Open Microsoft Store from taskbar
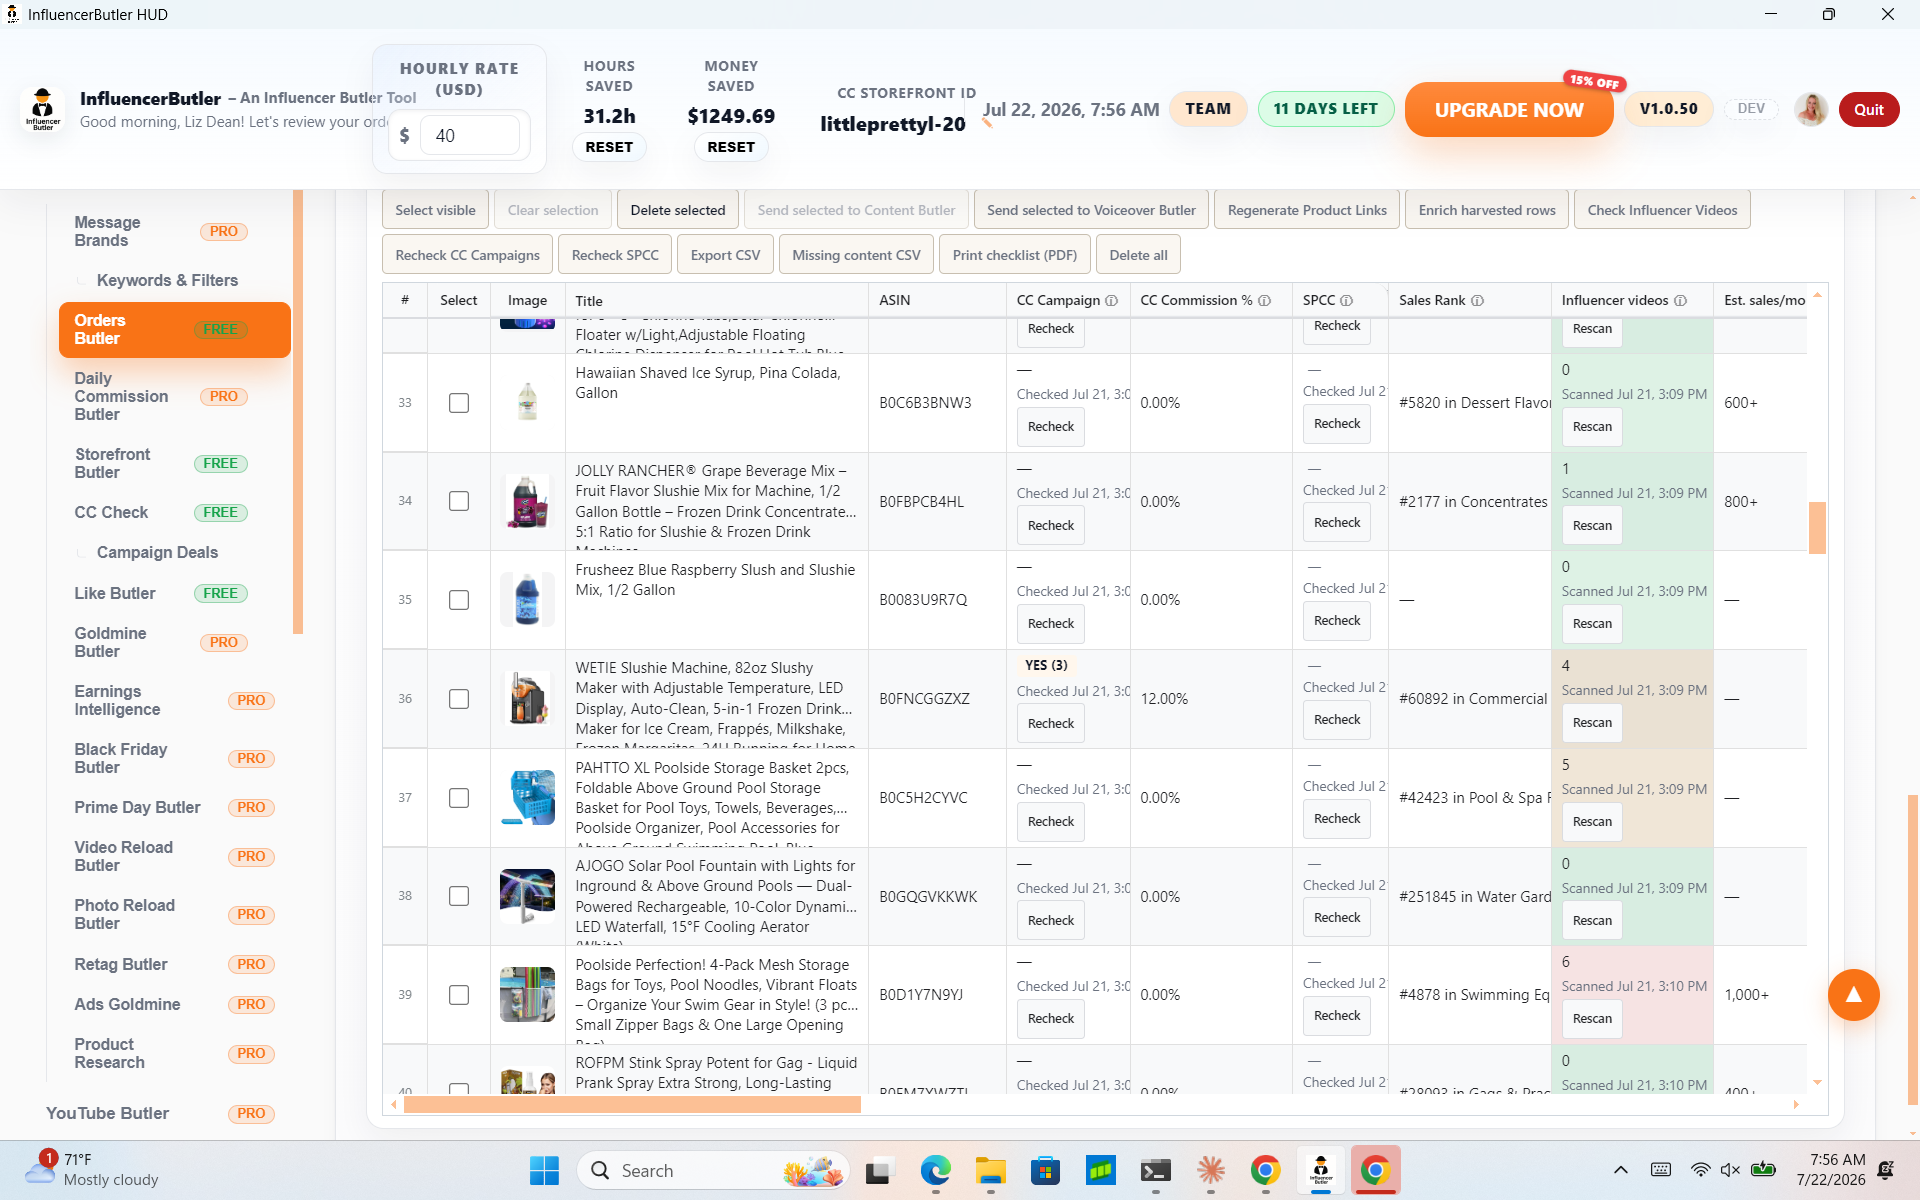 tap(1045, 1170)
